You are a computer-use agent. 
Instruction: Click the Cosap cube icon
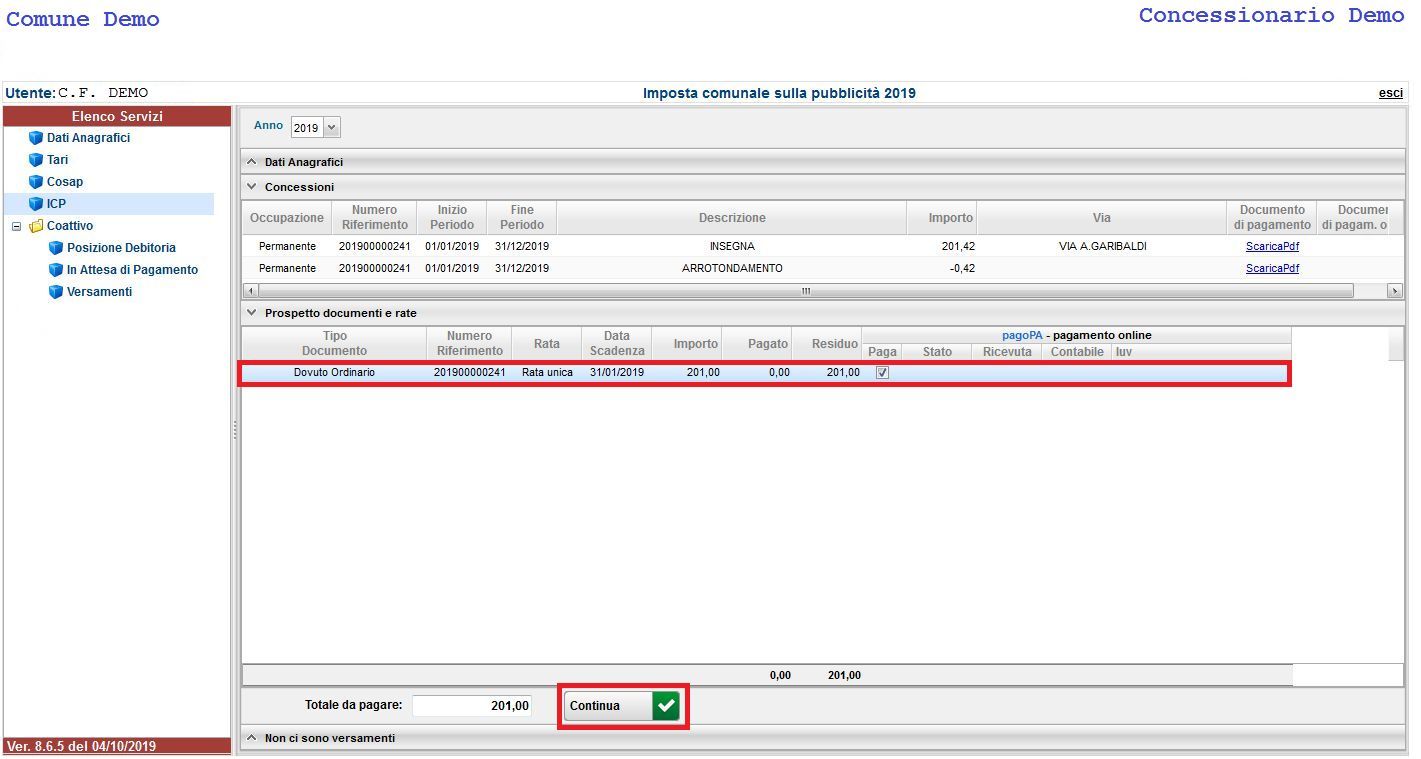[x=36, y=182]
